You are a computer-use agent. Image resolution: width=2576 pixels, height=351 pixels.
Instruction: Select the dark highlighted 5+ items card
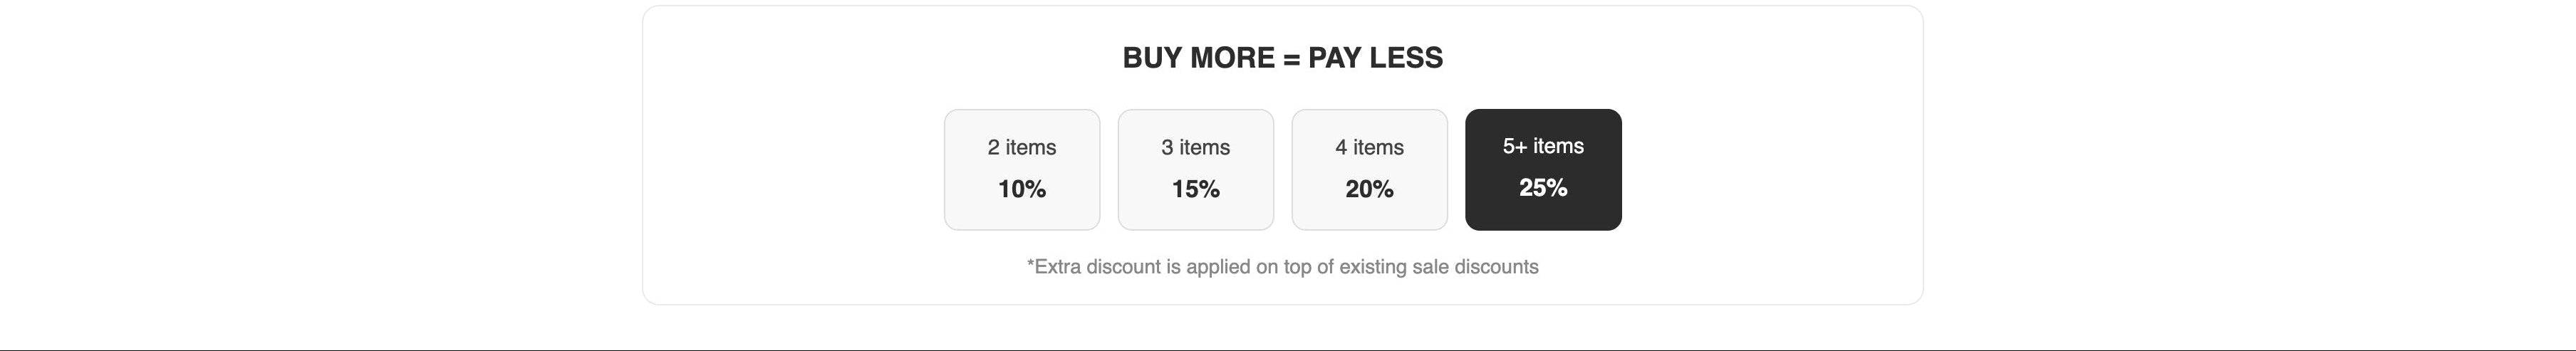(1543, 169)
